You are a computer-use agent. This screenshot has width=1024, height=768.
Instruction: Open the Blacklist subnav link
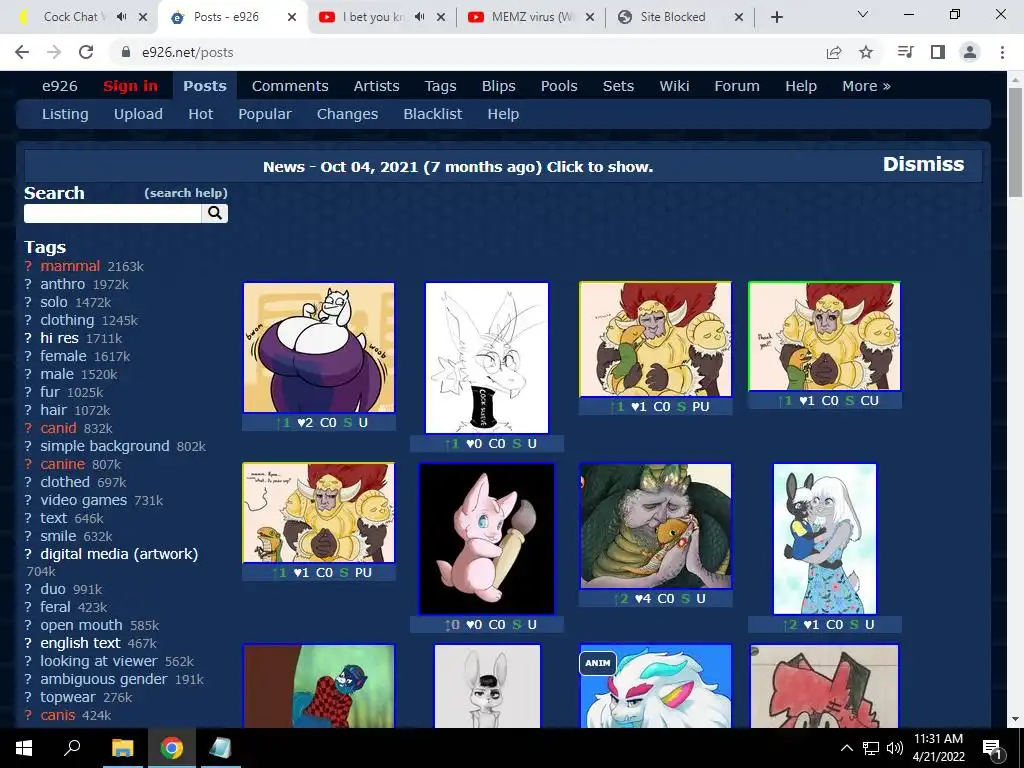(x=432, y=114)
